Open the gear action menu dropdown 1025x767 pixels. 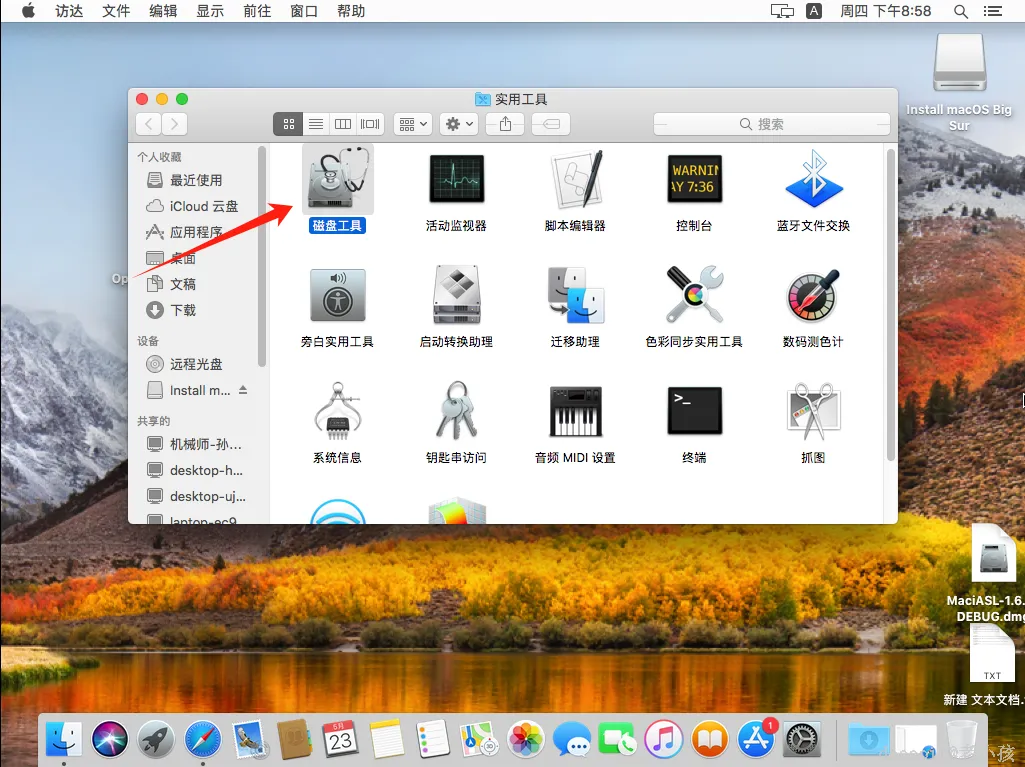[459, 124]
